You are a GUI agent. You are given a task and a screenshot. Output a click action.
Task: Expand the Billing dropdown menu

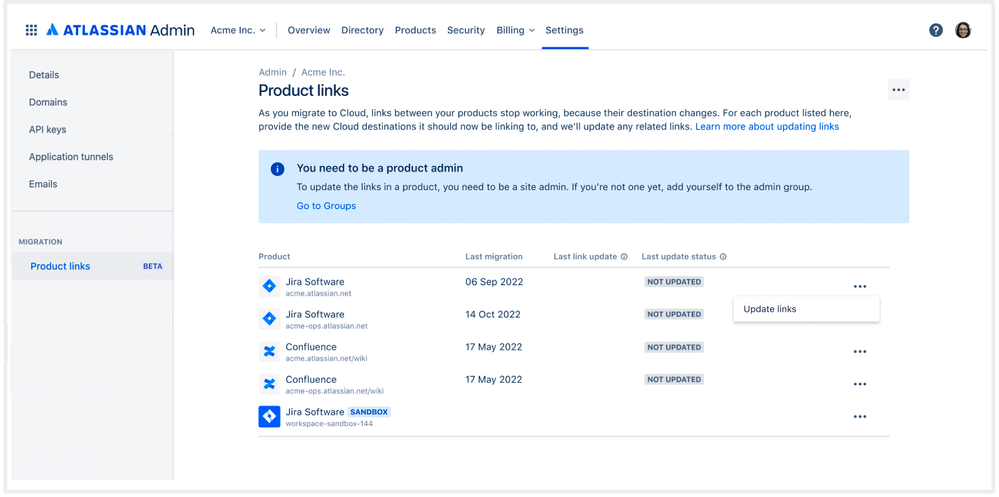pos(515,30)
